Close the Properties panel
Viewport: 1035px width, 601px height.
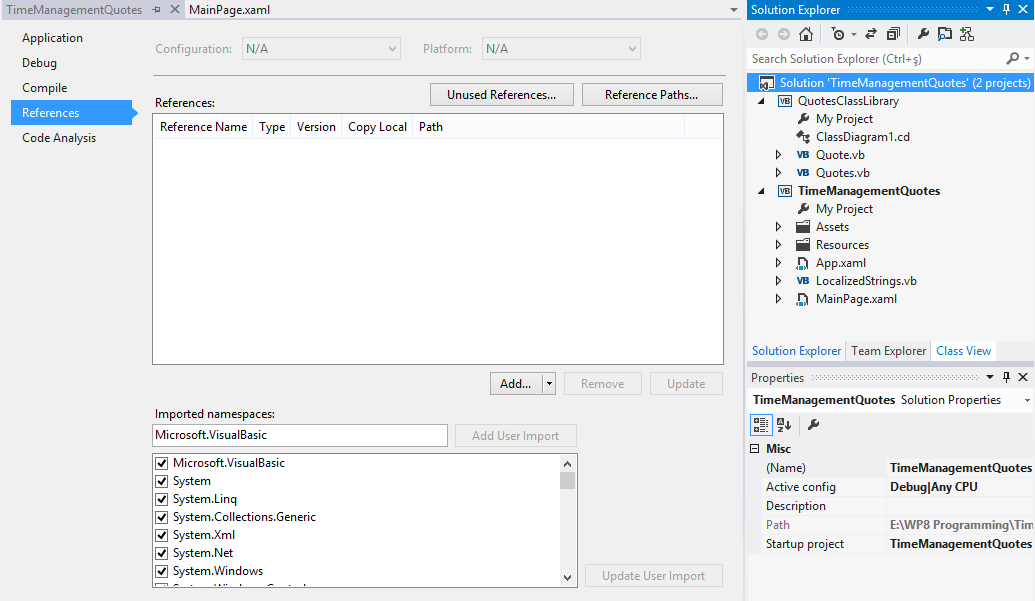pyautogui.click(x=1023, y=377)
